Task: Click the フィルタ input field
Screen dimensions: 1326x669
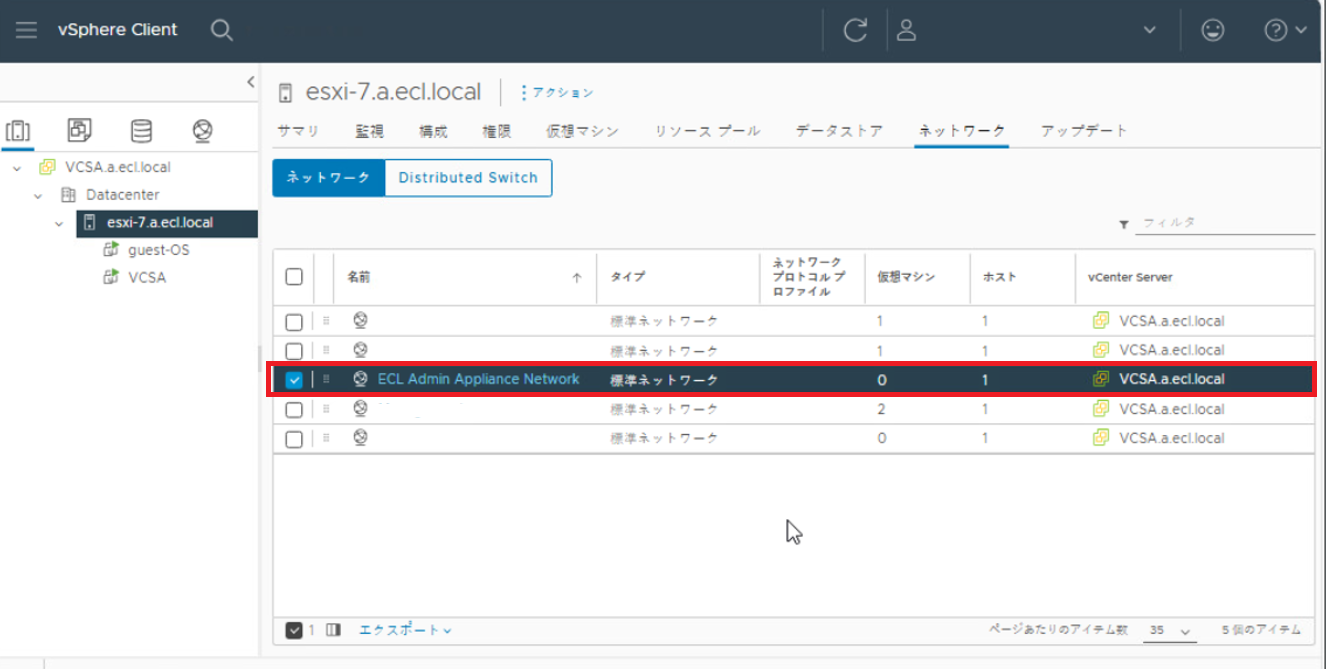Action: 1226,223
